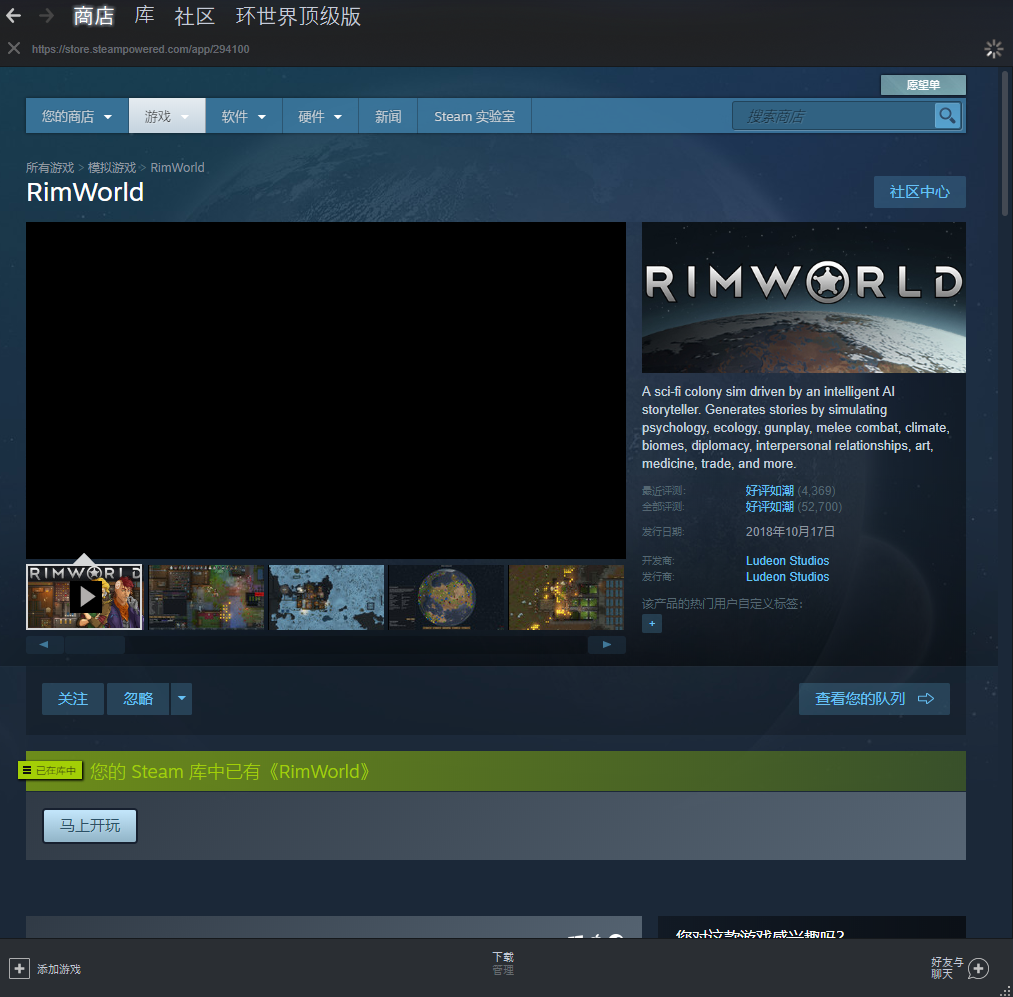
Task: Click the back navigation arrow
Action: tap(14, 16)
